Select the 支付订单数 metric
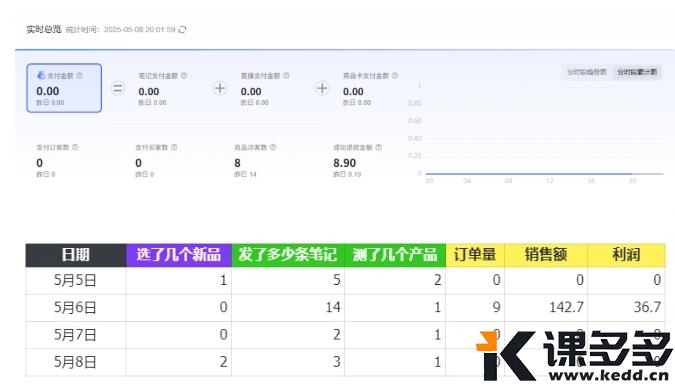675x388 pixels. coord(58,161)
